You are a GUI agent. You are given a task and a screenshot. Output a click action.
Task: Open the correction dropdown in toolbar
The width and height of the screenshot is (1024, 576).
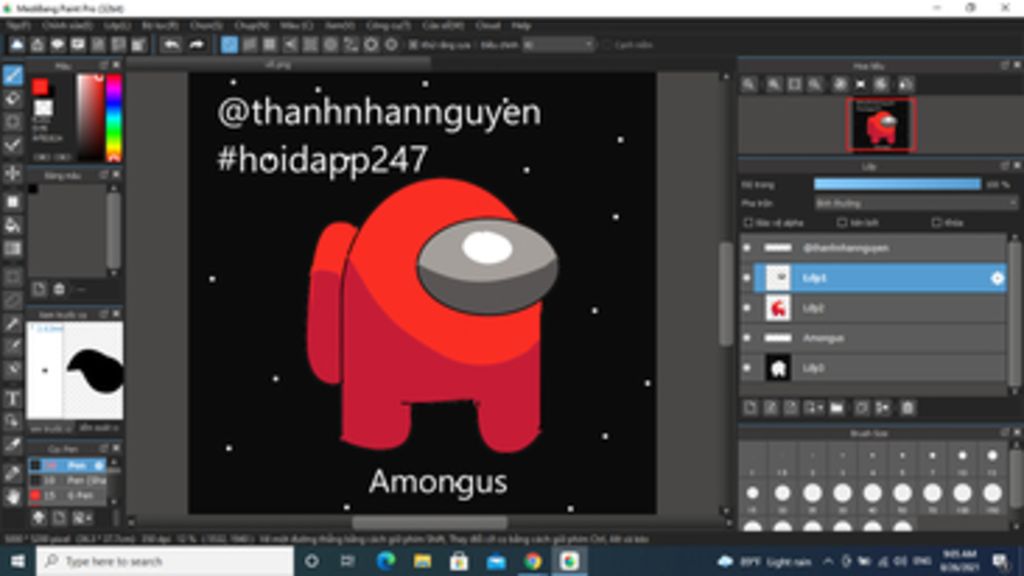click(559, 45)
